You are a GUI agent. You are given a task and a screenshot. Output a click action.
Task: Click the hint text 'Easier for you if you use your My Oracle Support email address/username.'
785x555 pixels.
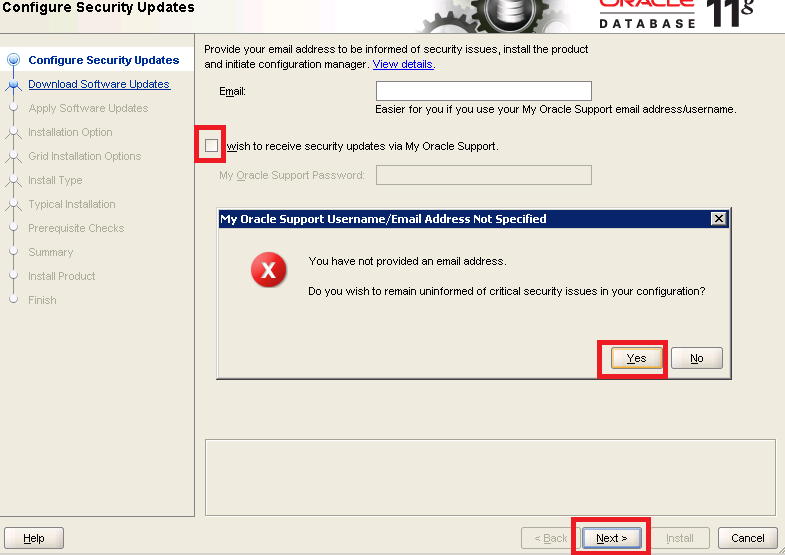pyautogui.click(x=556, y=109)
